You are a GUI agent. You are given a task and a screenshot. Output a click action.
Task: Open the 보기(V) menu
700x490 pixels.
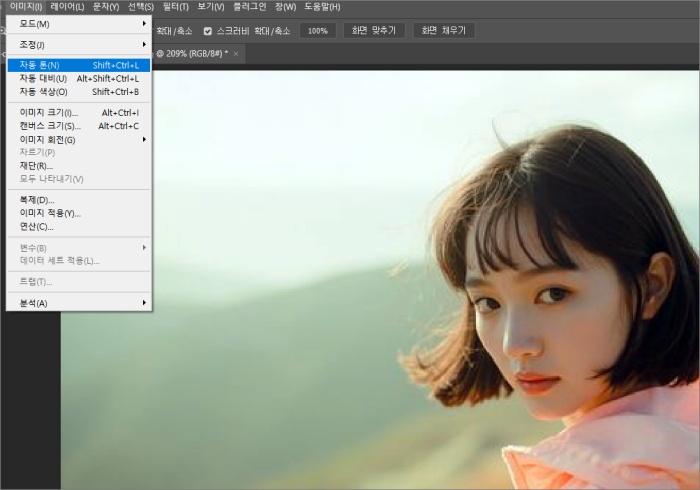(211, 7)
